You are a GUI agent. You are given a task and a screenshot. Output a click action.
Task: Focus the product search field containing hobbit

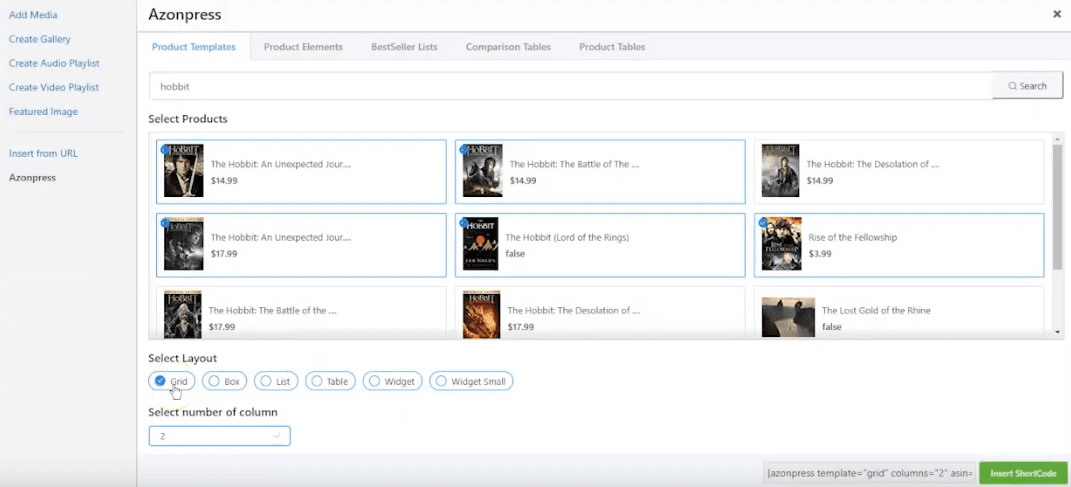pos(570,86)
